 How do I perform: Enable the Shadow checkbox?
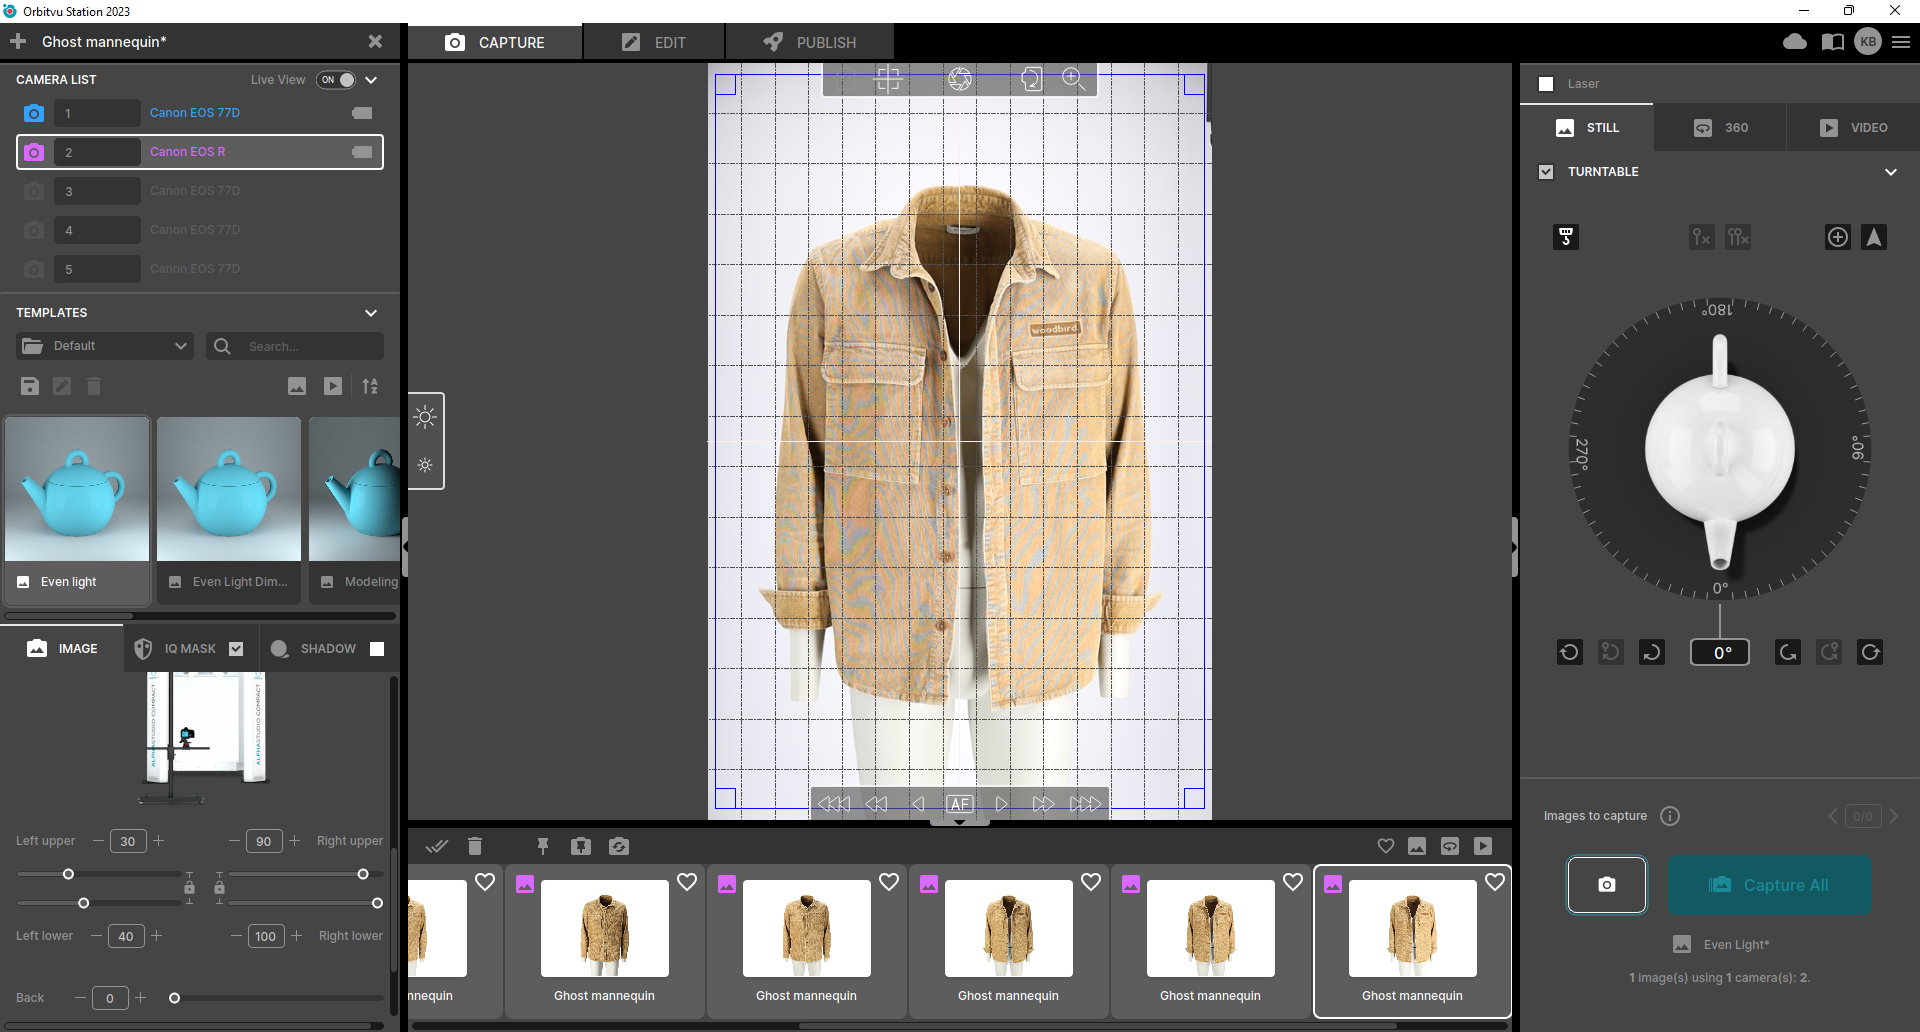pos(377,649)
